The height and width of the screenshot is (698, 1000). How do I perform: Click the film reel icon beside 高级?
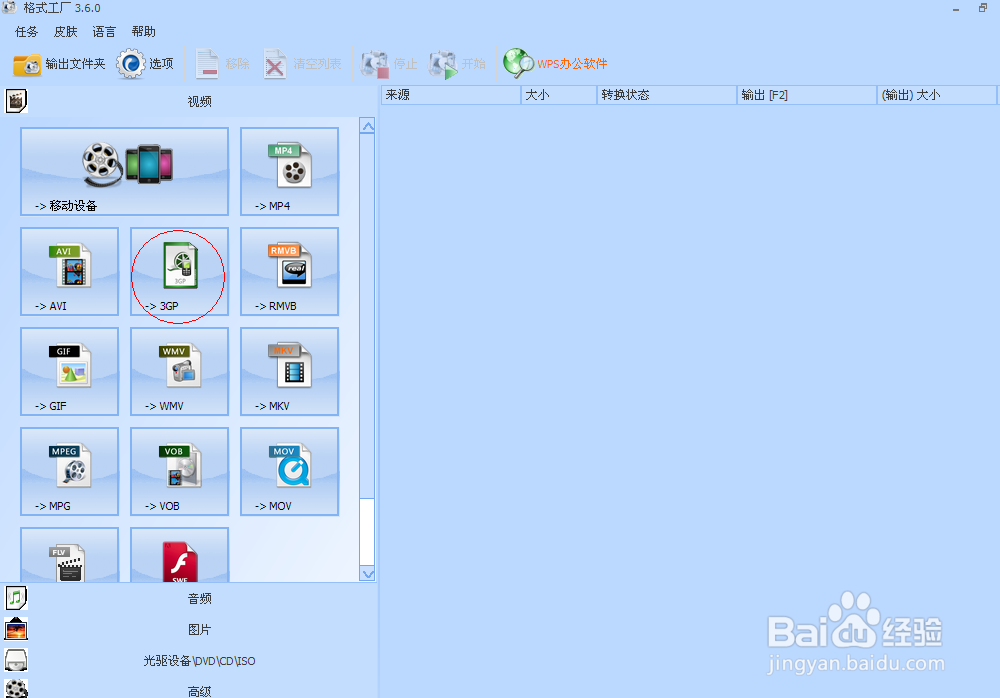point(16,689)
